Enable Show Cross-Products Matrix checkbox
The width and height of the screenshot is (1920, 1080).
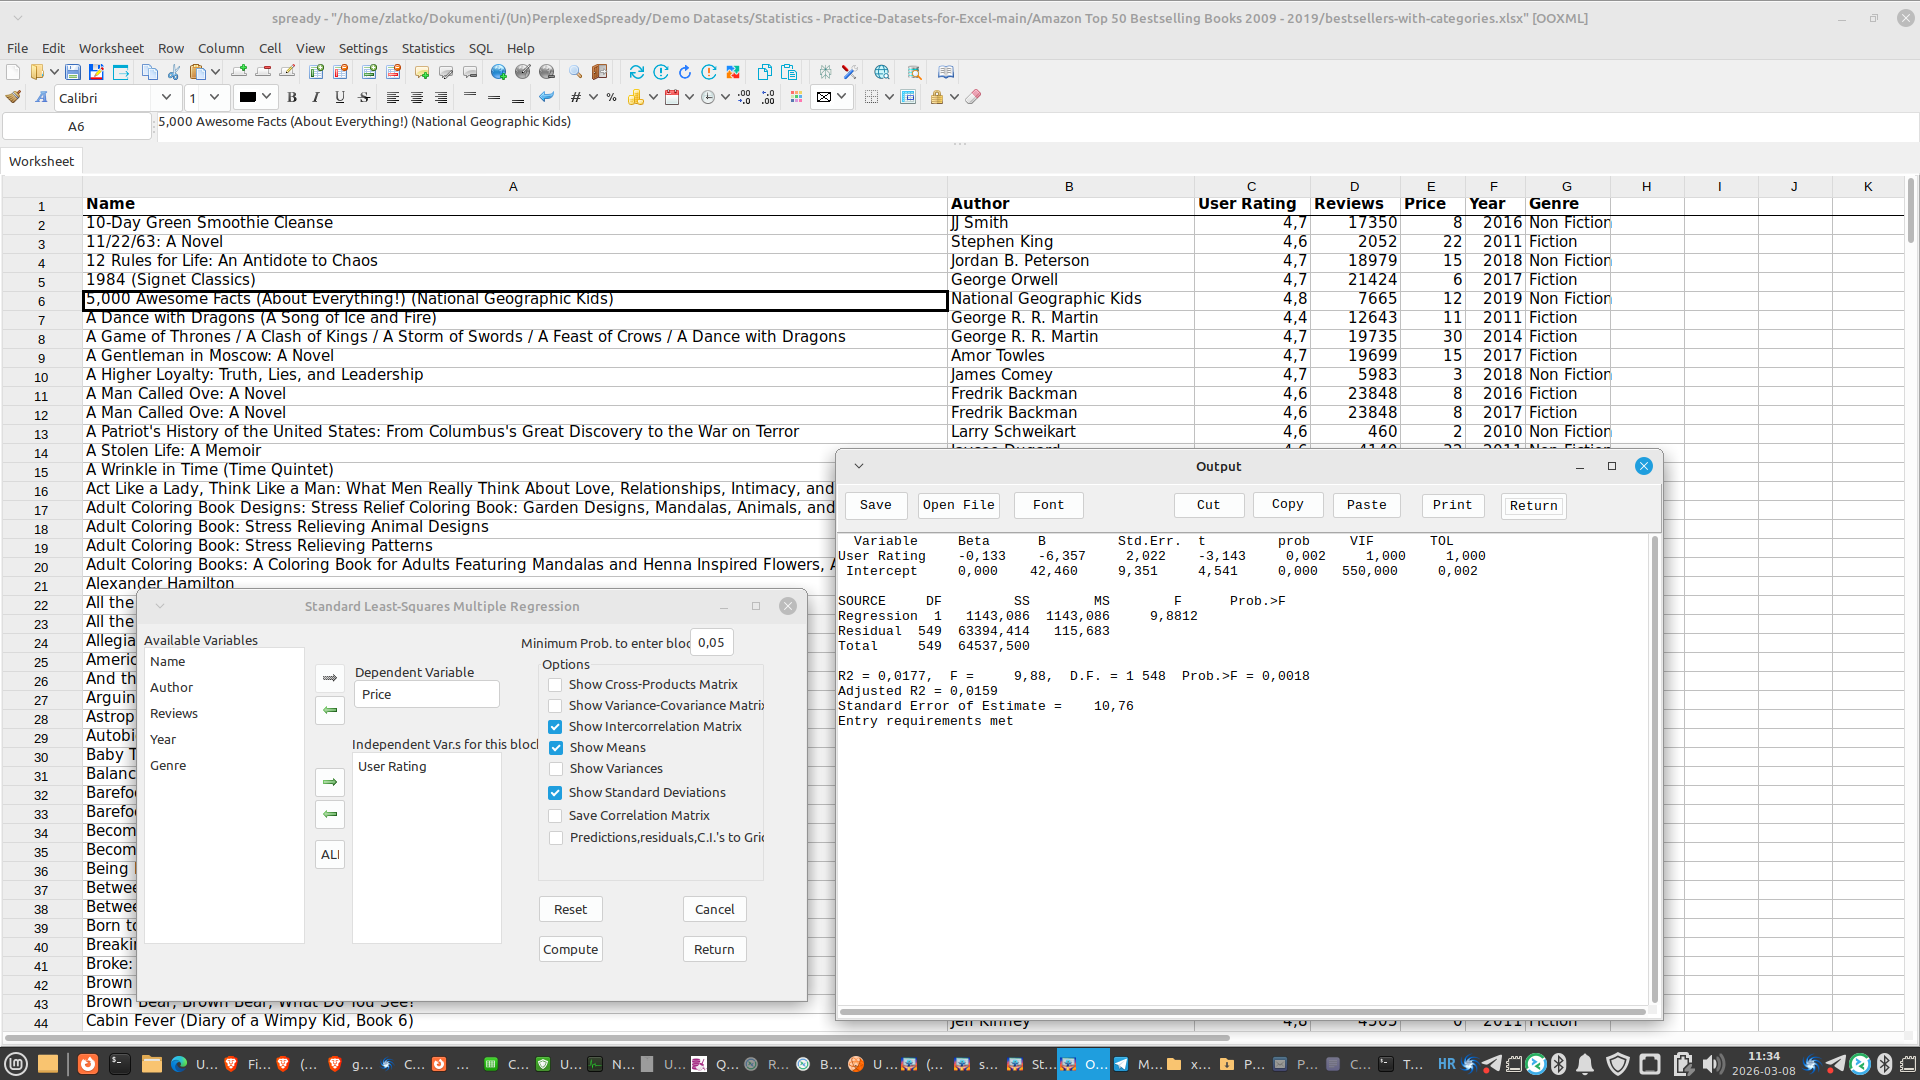coord(555,685)
